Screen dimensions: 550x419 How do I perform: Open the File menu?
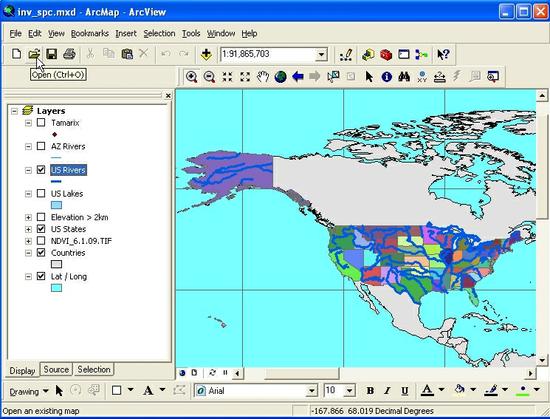coord(15,34)
